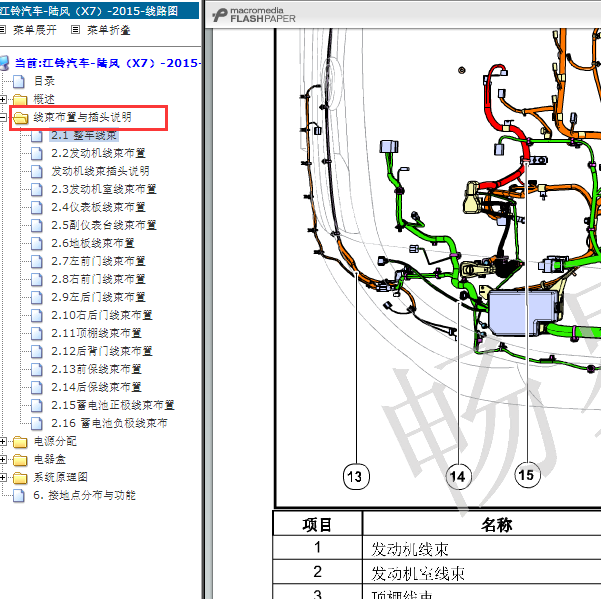Click page icon beside 2.15蓄电池正极线束布置

pyautogui.click(x=37, y=405)
